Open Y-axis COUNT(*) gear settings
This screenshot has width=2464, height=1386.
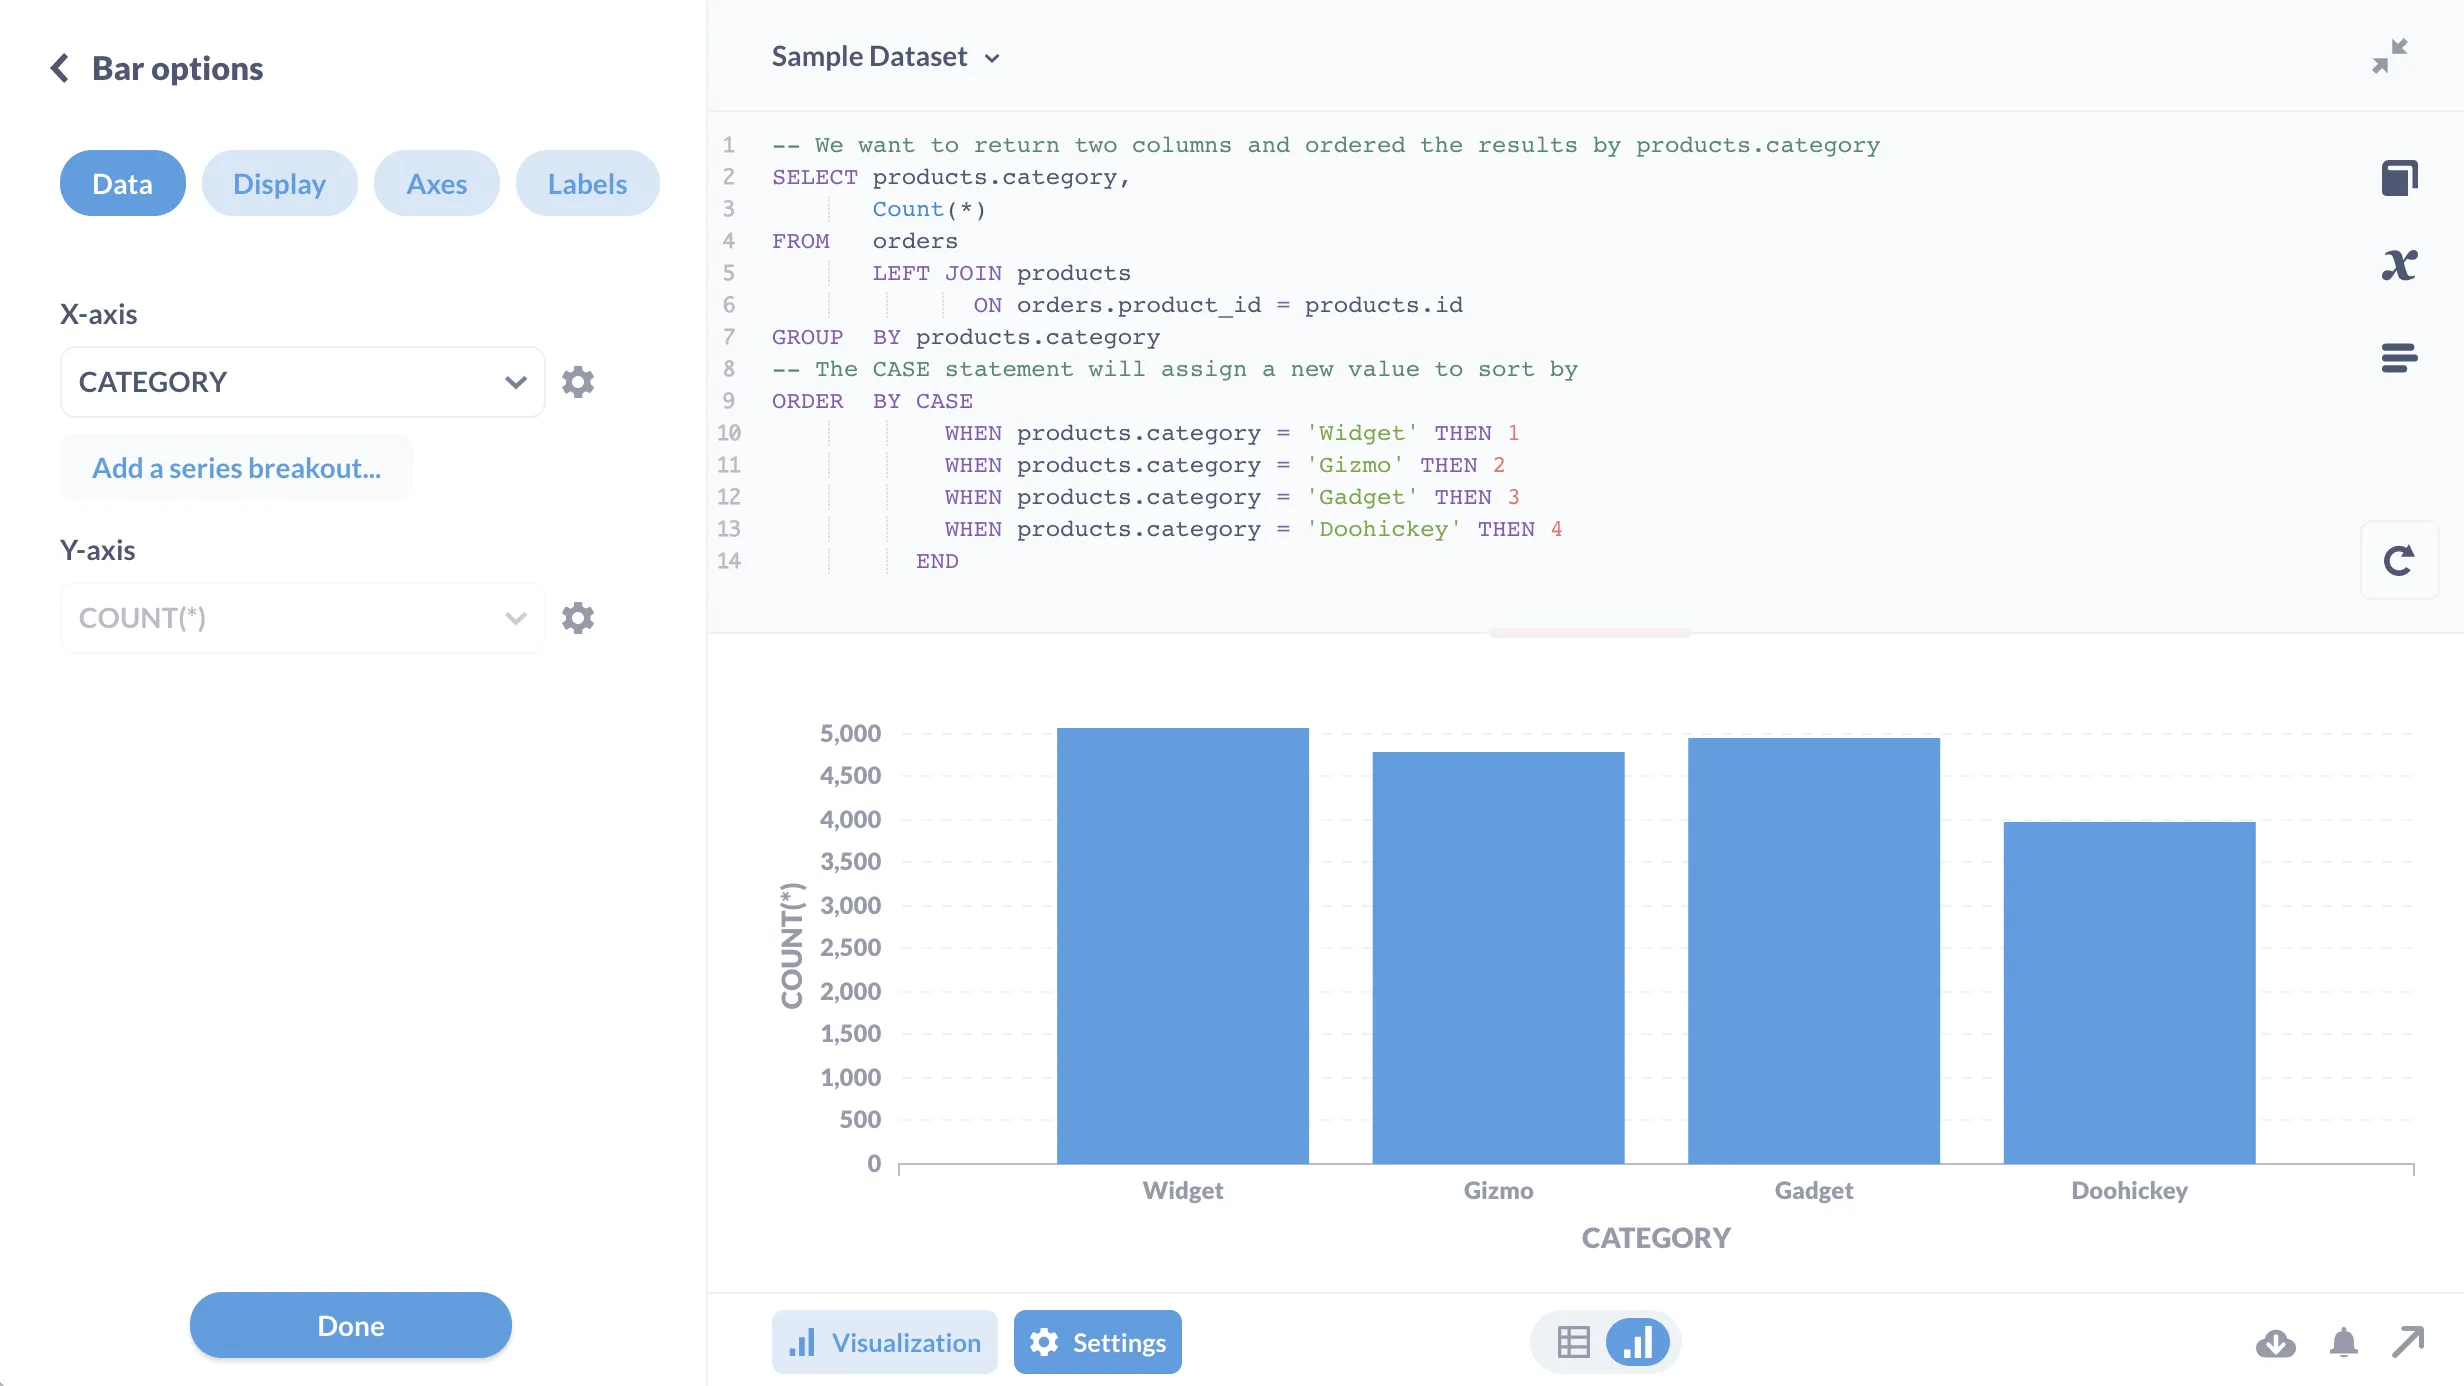point(578,618)
